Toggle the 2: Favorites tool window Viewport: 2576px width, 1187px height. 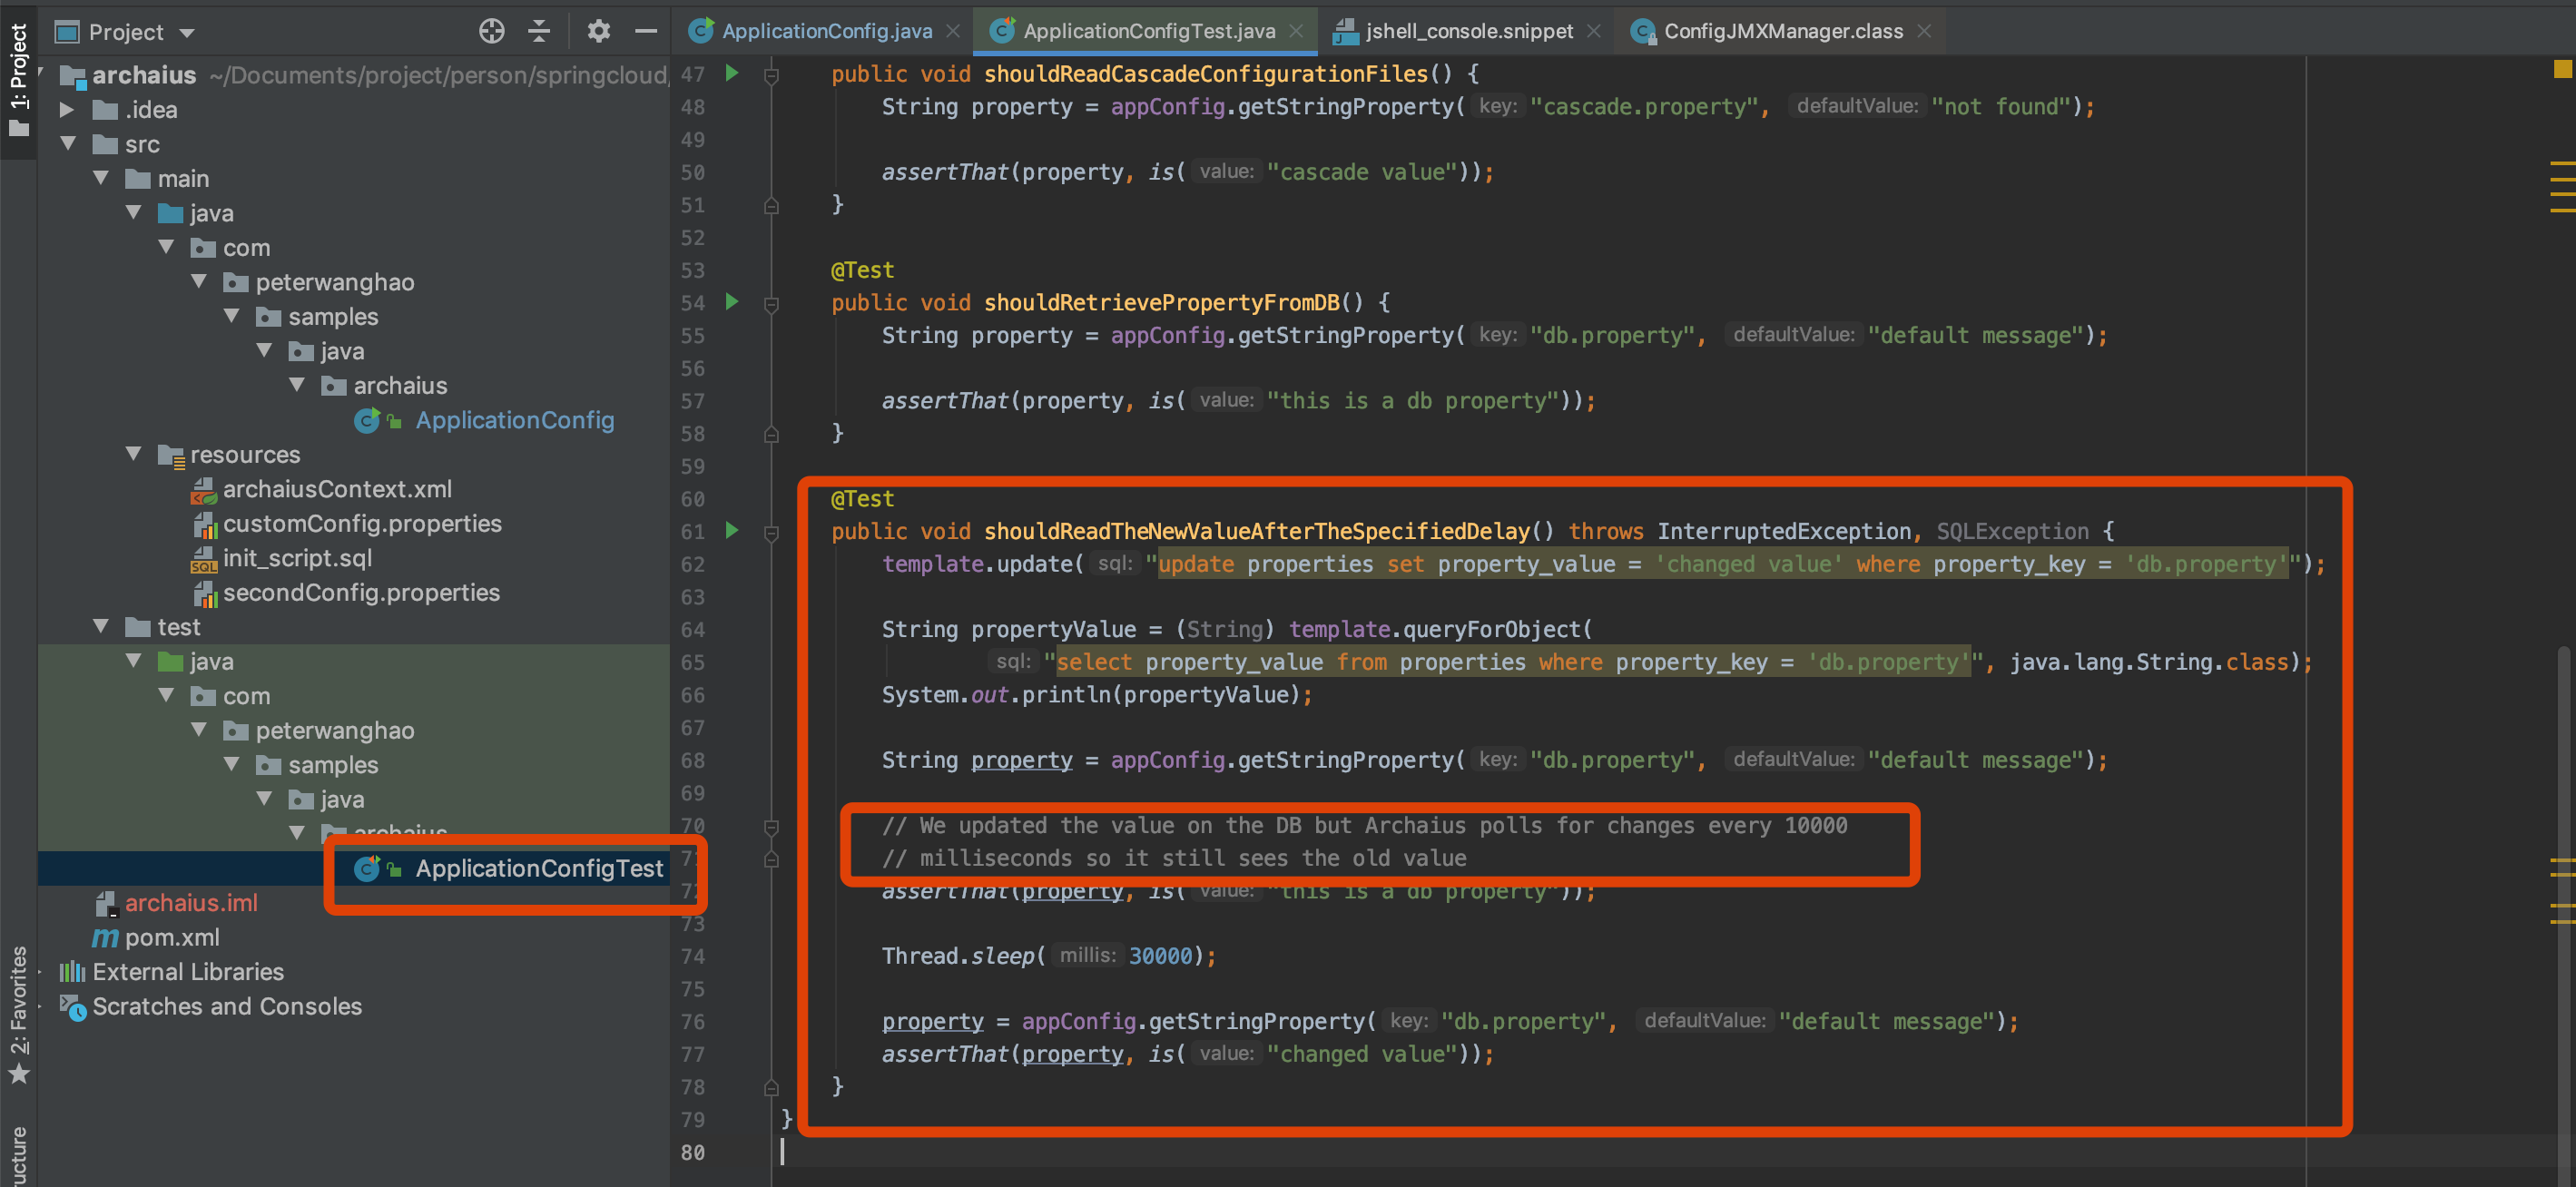[18, 1010]
